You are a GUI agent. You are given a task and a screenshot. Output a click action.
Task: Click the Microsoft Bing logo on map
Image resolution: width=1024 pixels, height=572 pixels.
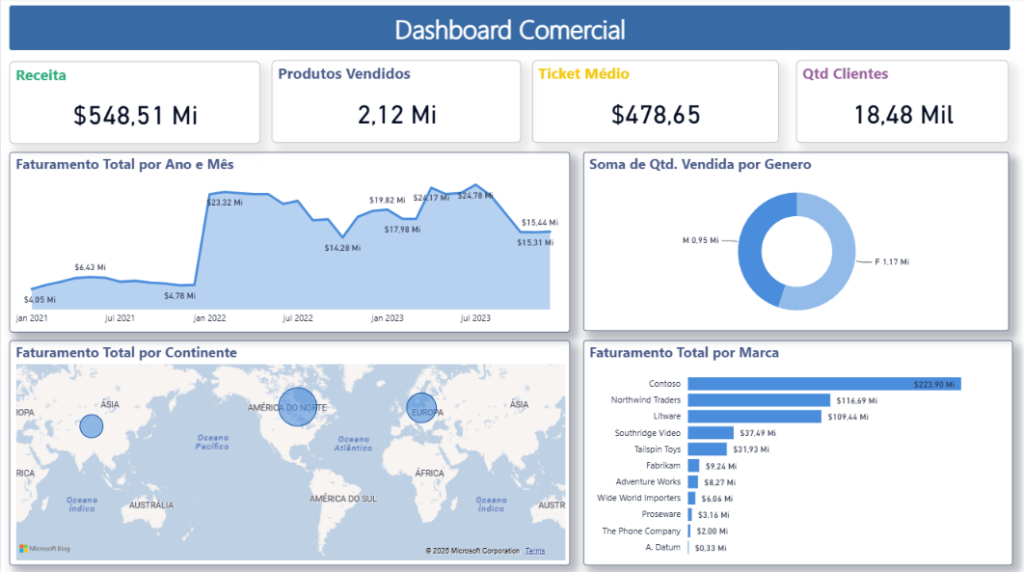pyautogui.click(x=44, y=548)
